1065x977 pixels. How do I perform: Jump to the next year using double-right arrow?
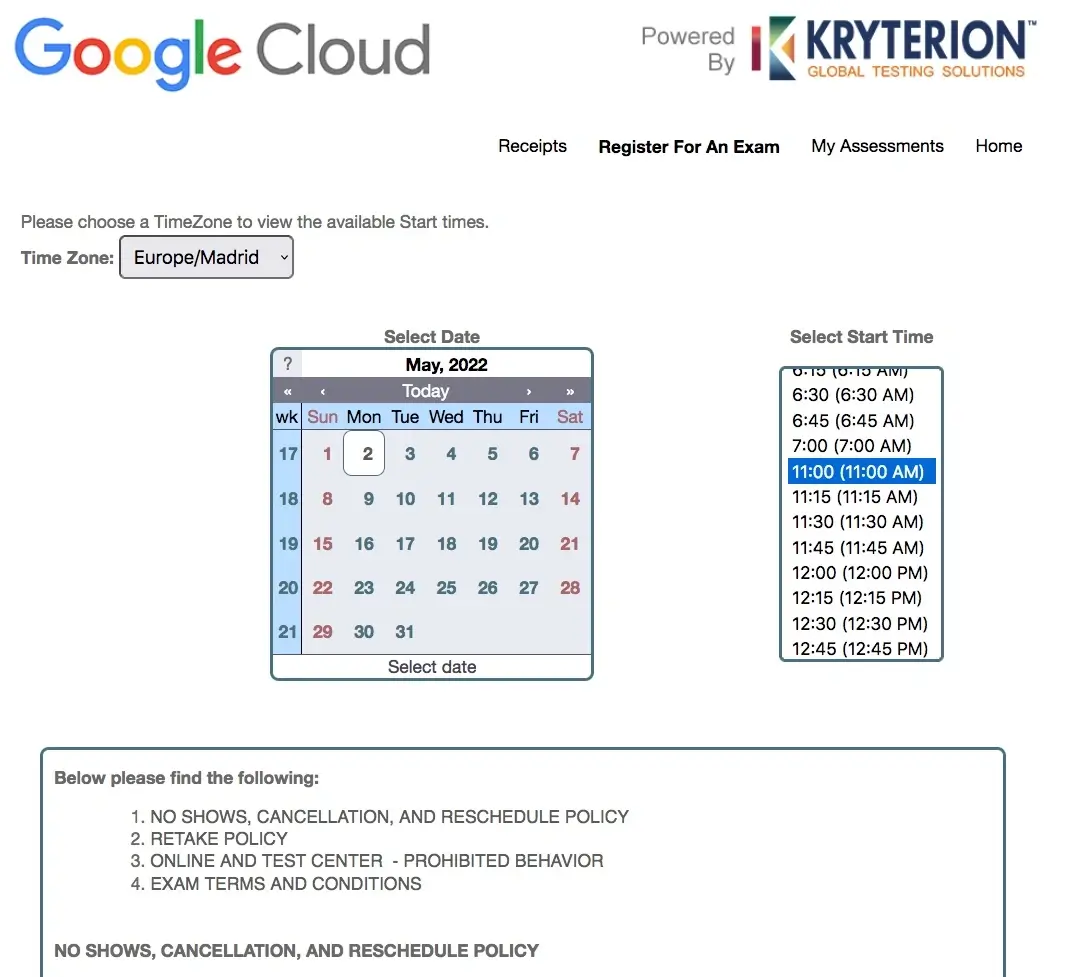[x=569, y=390]
